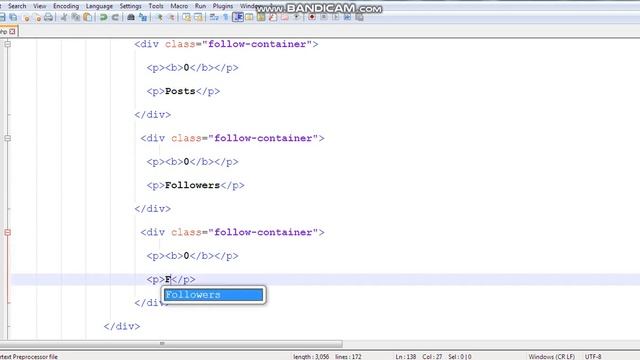Open the Search menu

(17, 6)
